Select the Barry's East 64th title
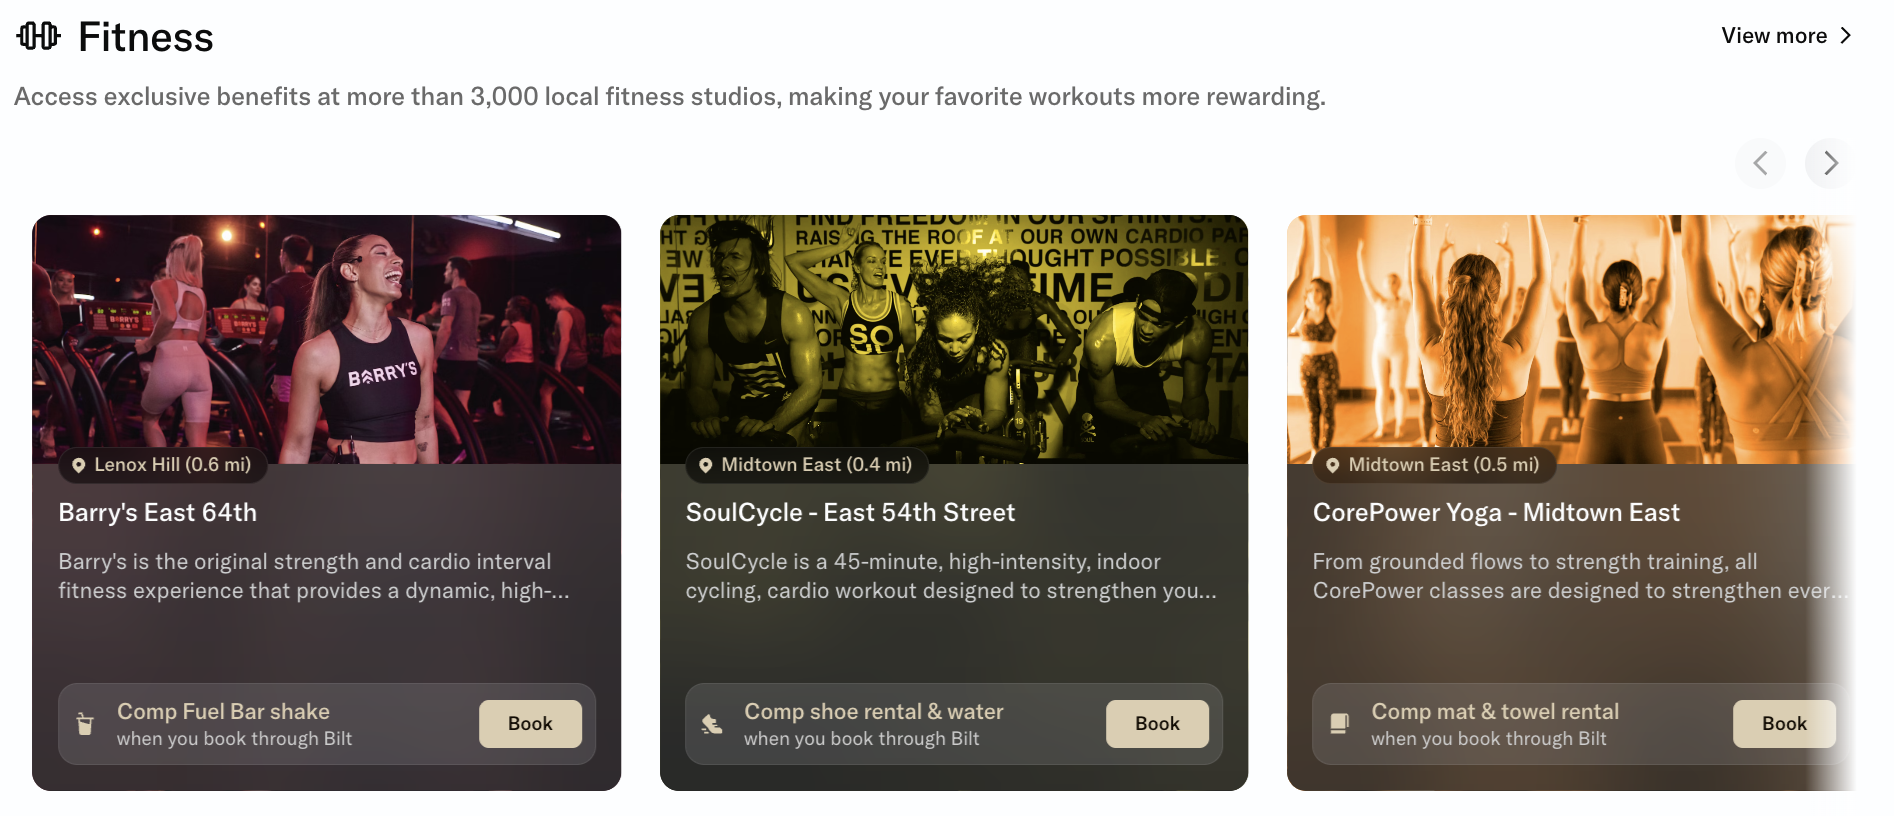The width and height of the screenshot is (1894, 816). (x=158, y=513)
